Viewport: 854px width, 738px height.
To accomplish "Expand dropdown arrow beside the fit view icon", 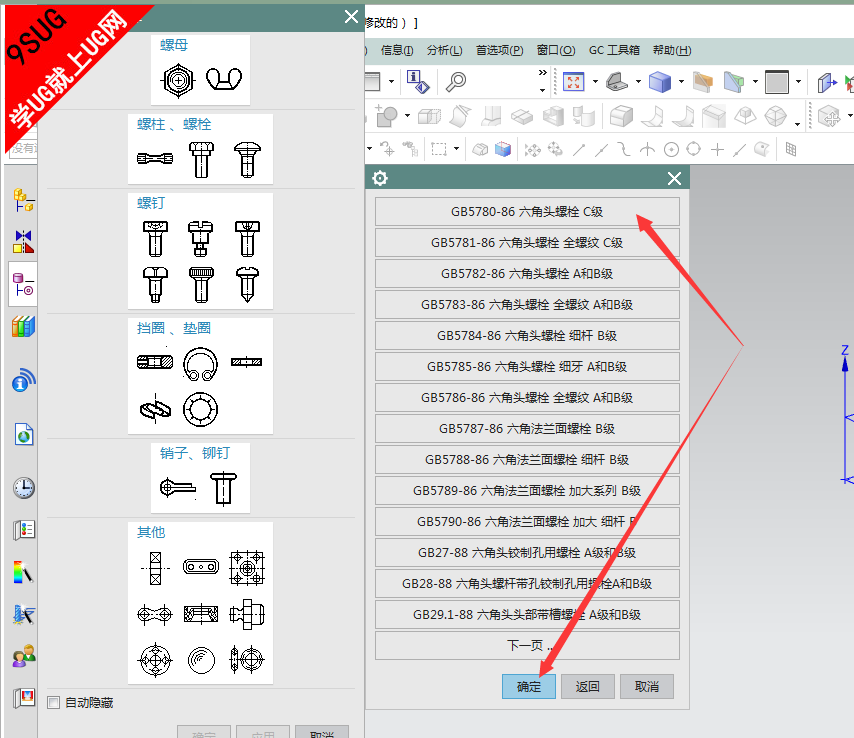I will coord(595,82).
